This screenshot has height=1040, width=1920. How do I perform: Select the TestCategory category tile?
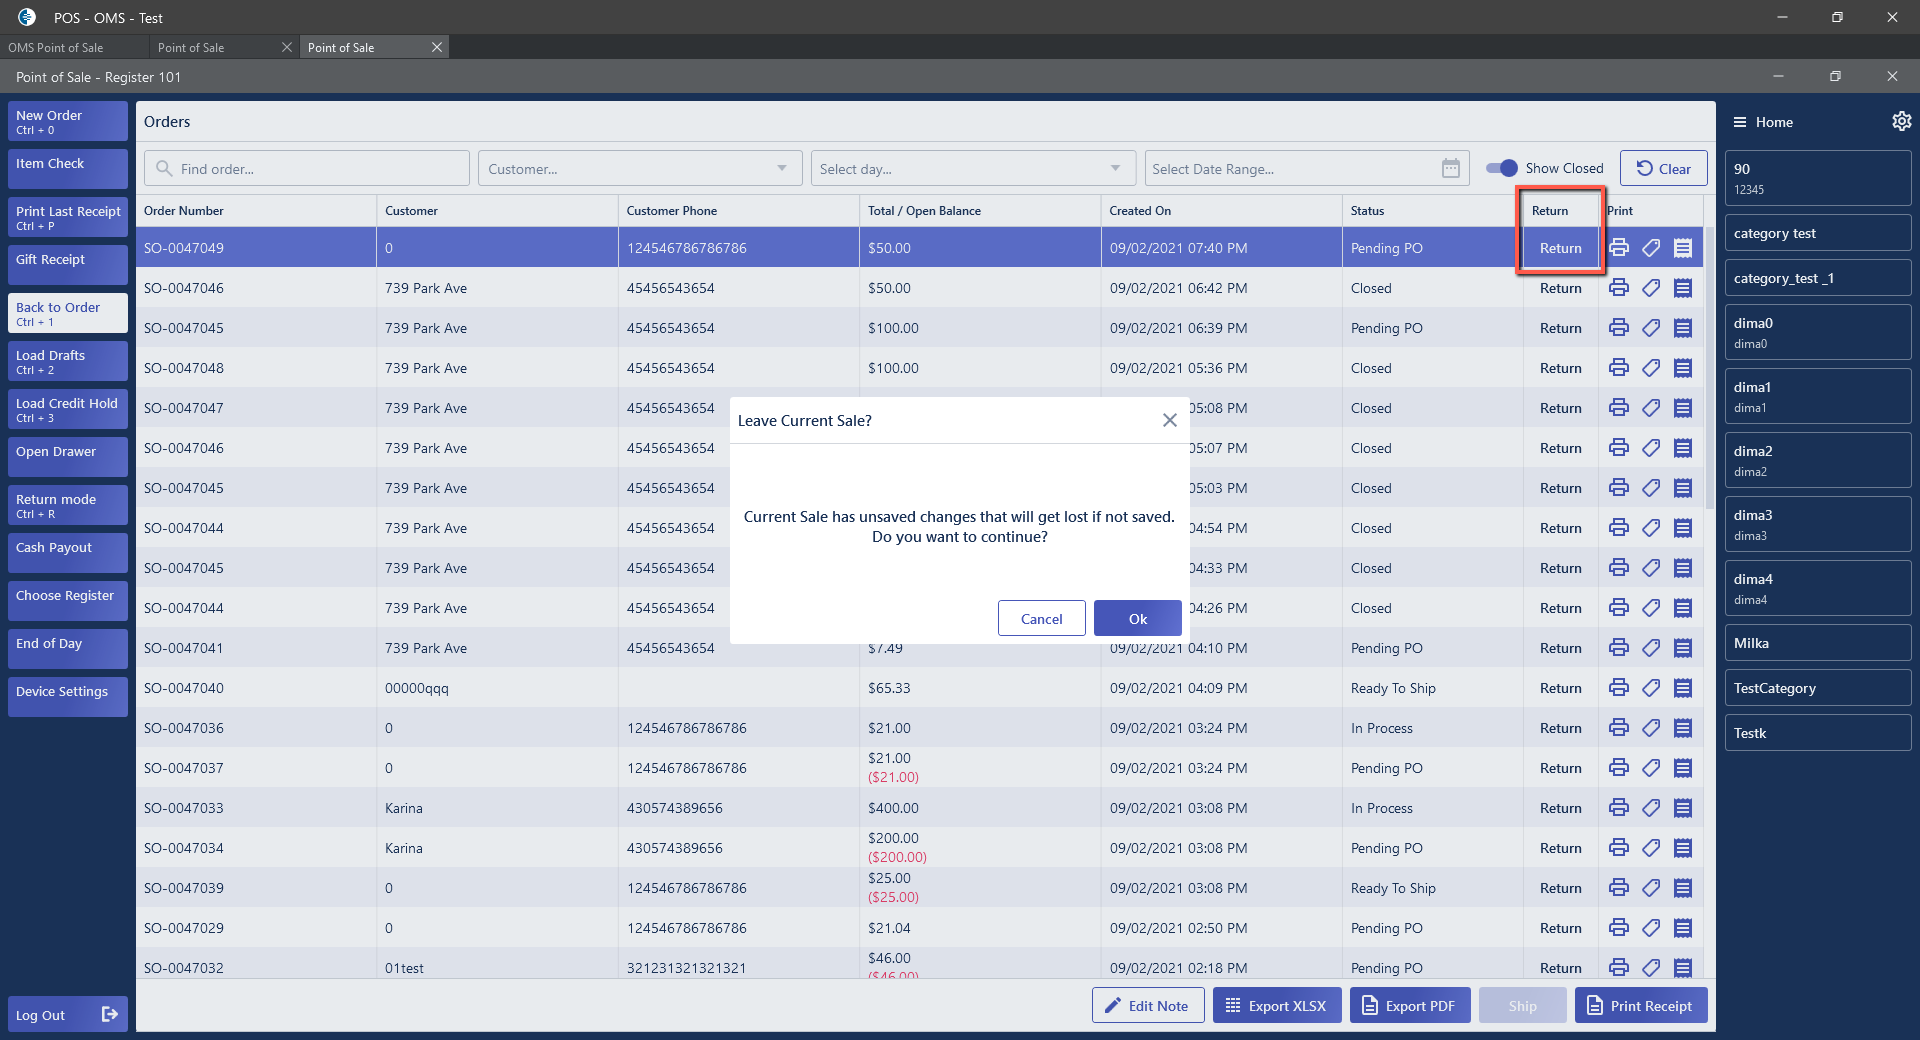[1817, 688]
